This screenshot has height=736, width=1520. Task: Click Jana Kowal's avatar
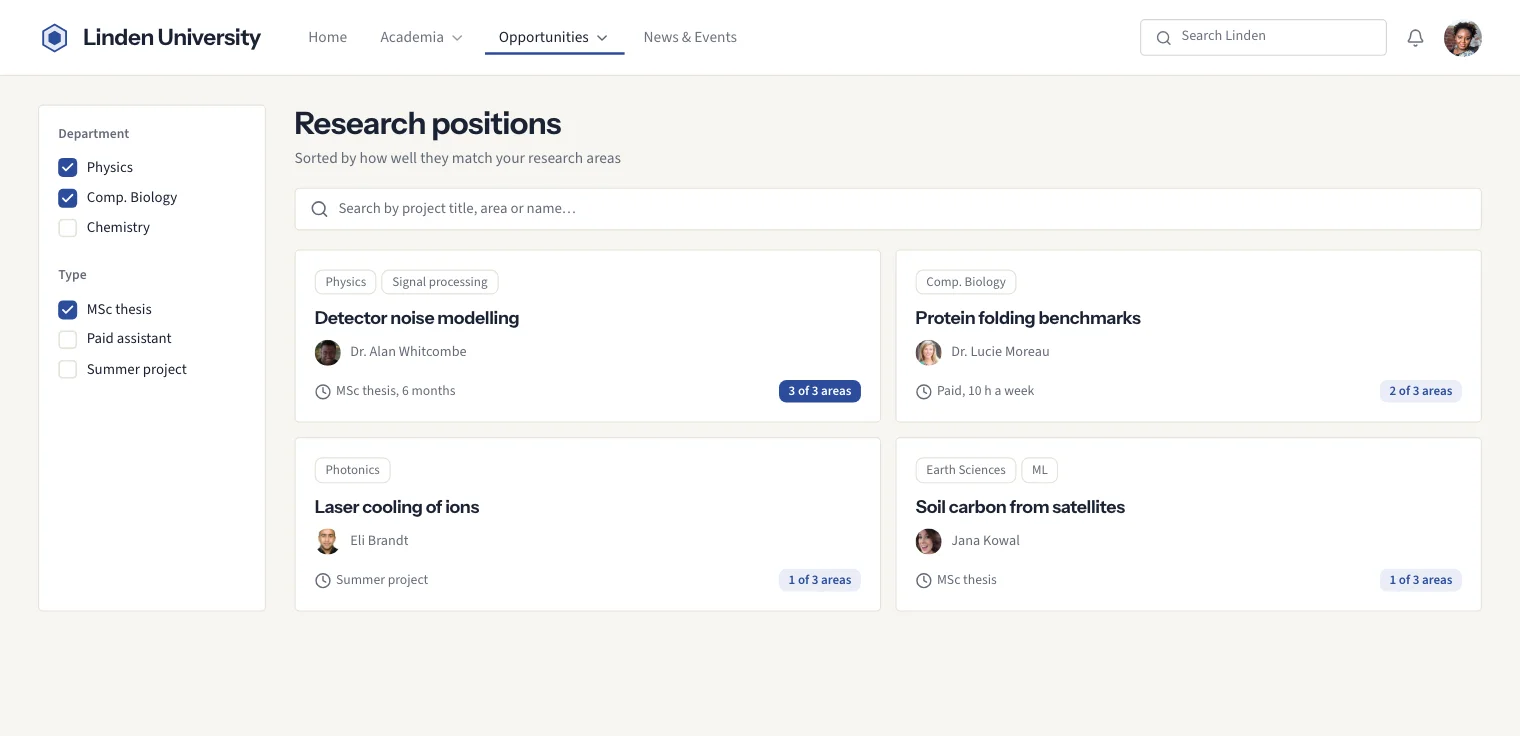(x=929, y=541)
